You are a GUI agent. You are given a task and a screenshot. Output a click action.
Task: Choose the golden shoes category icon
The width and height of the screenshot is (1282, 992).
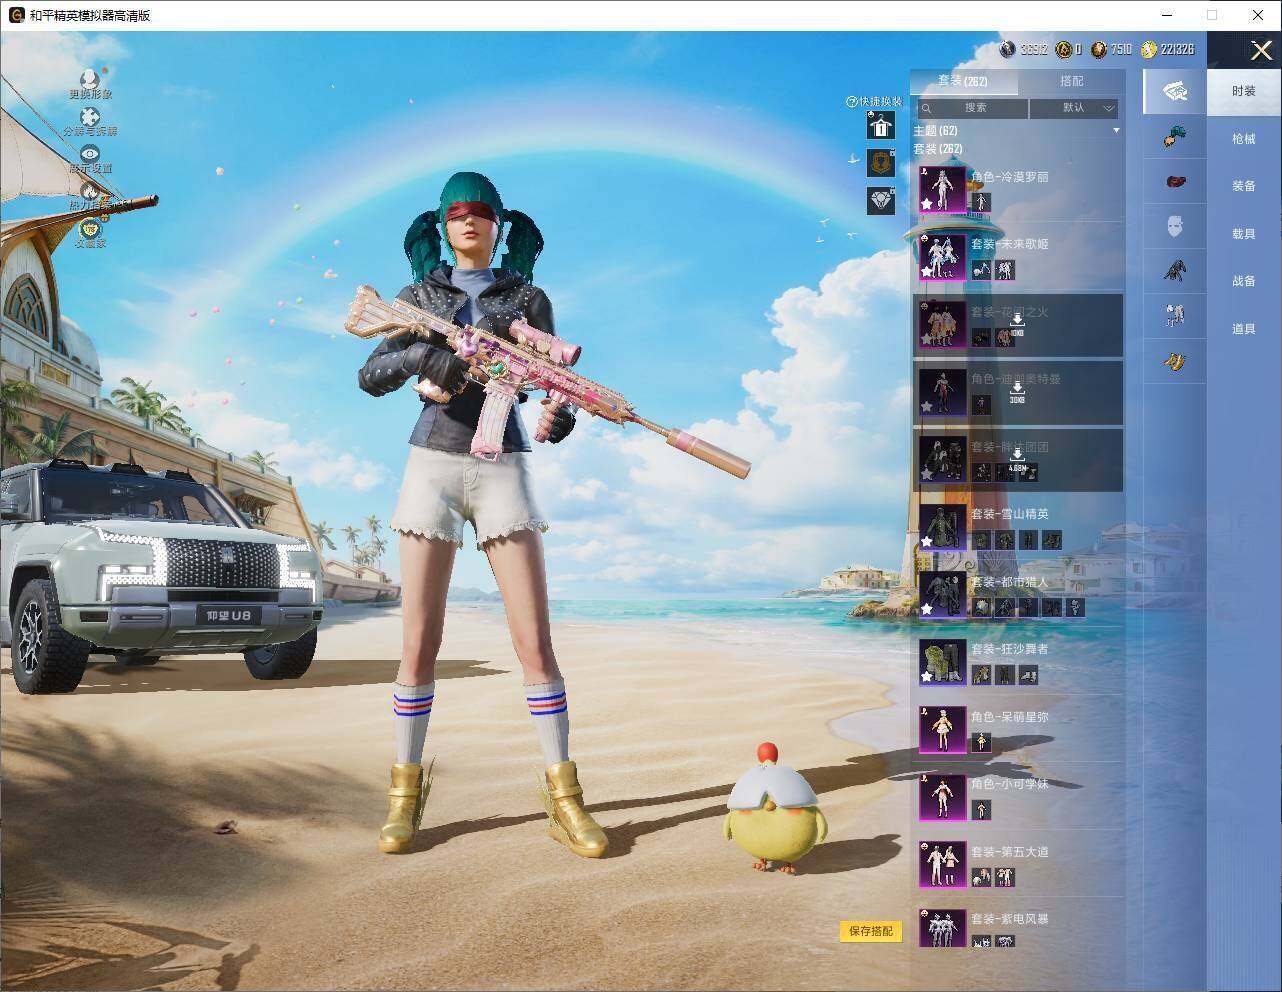(1175, 361)
